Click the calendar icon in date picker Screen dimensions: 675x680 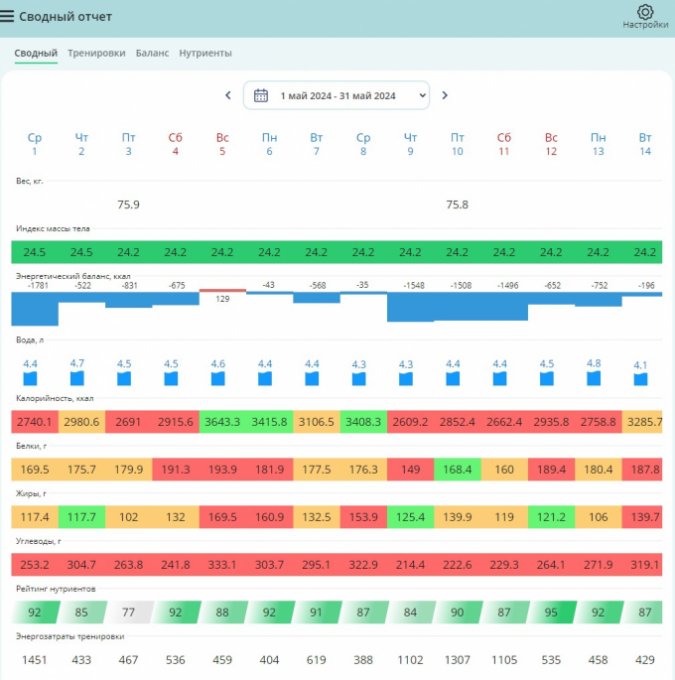[261, 95]
